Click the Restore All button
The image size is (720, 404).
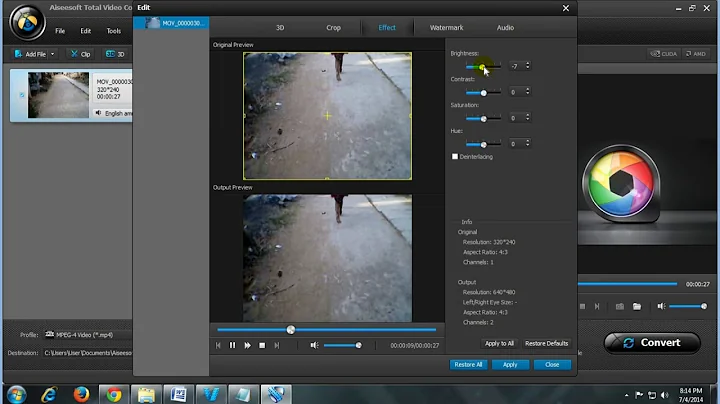pos(468,365)
